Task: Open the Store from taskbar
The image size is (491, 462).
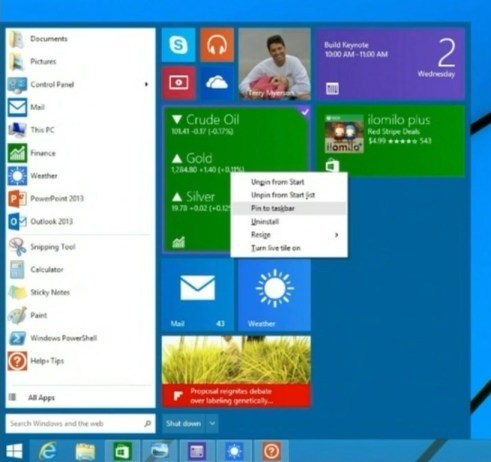Action: pos(122,451)
